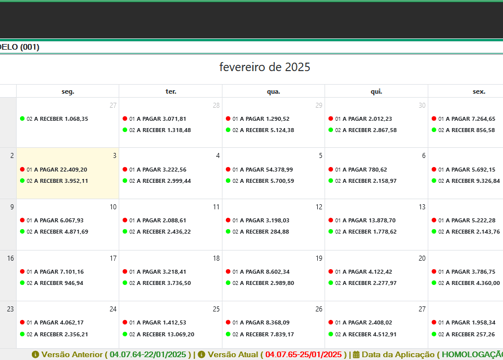Open the A PAGAR 13.878,70 entry
503x360 pixels.
pyautogui.click(x=362, y=220)
